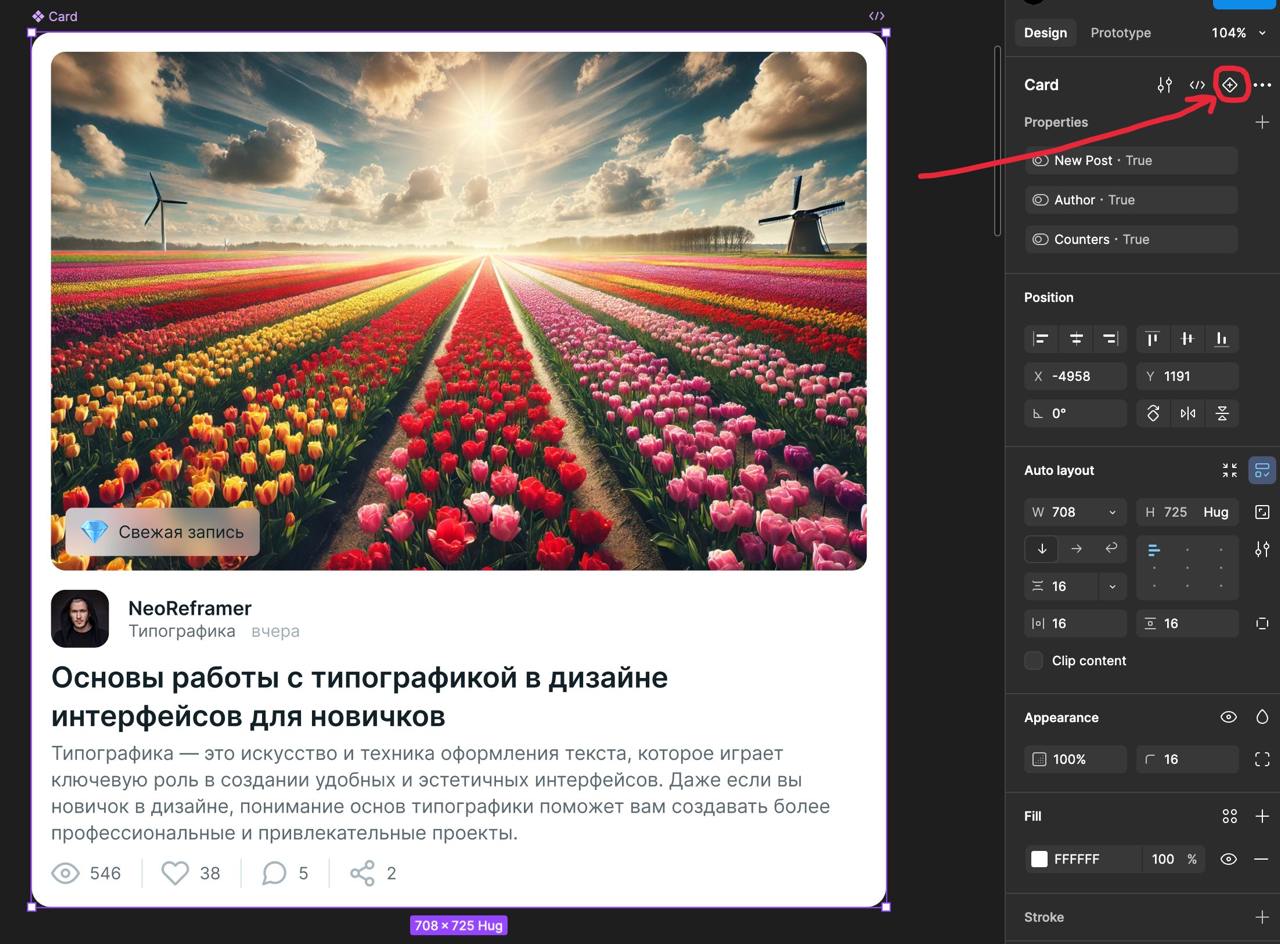Enable auto layout wrap
The width and height of the screenshot is (1280, 944).
click(1110, 548)
